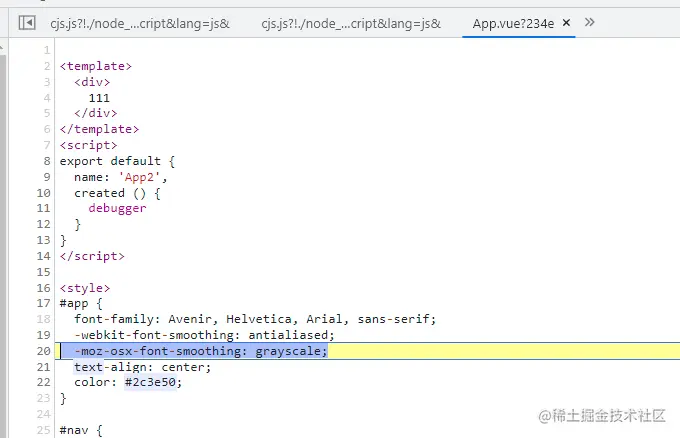This screenshot has width=680, height=438.
Task: Click the #app selector
Action: click(x=74, y=304)
